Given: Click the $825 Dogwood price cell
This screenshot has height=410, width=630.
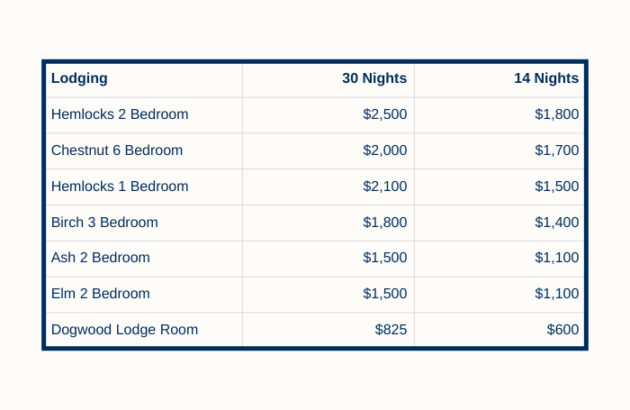Looking at the screenshot, I should click(391, 329).
